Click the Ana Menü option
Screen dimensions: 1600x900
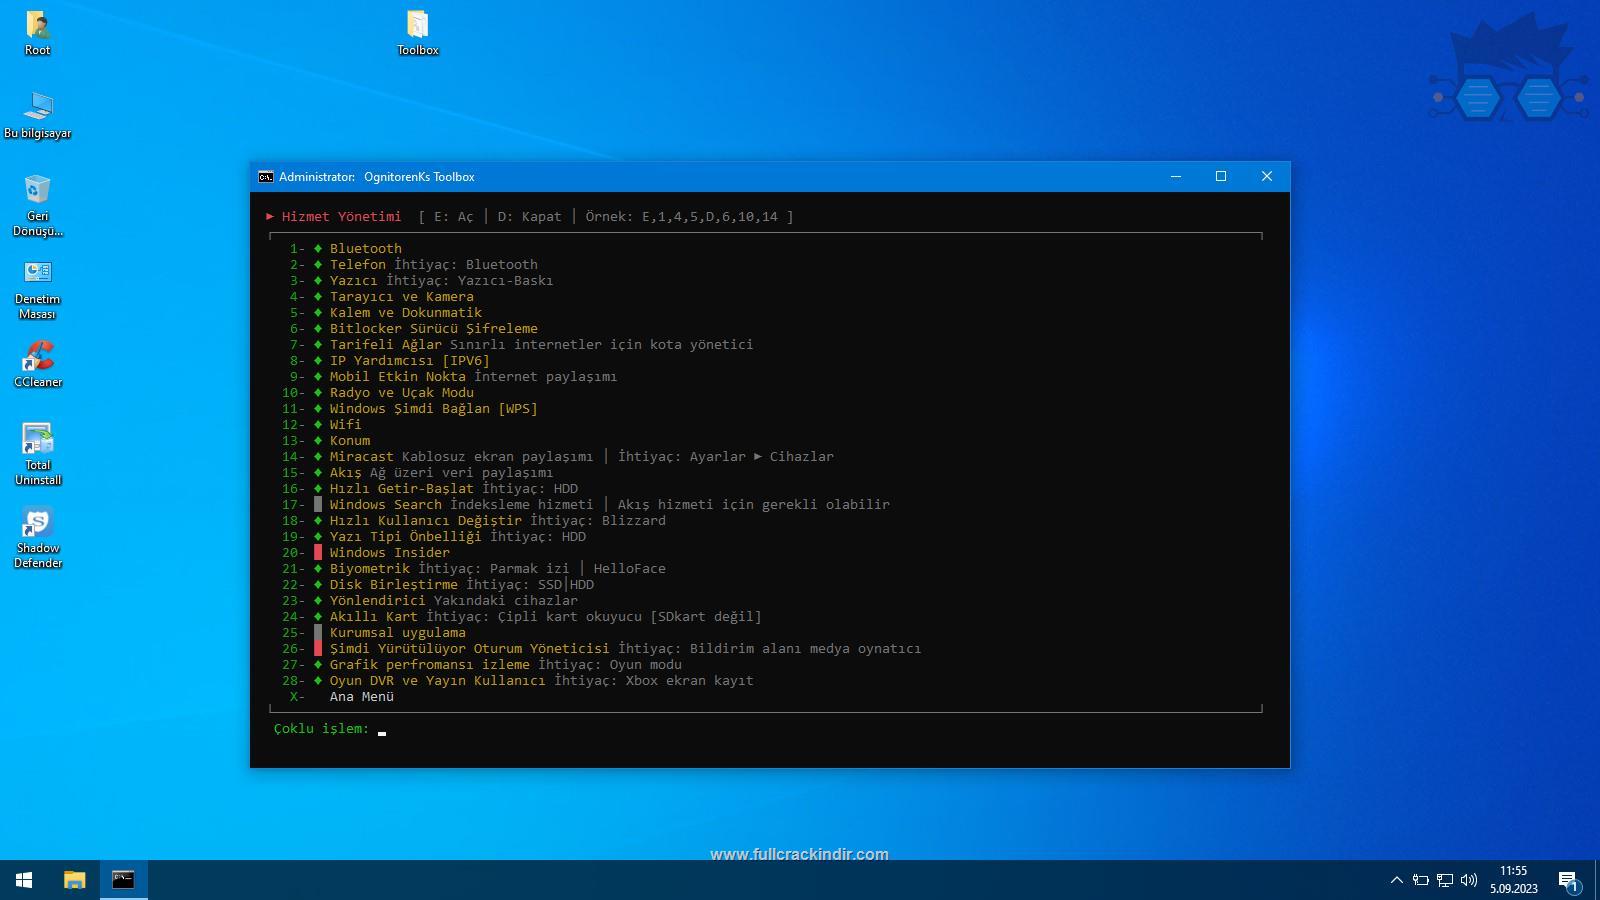click(361, 697)
